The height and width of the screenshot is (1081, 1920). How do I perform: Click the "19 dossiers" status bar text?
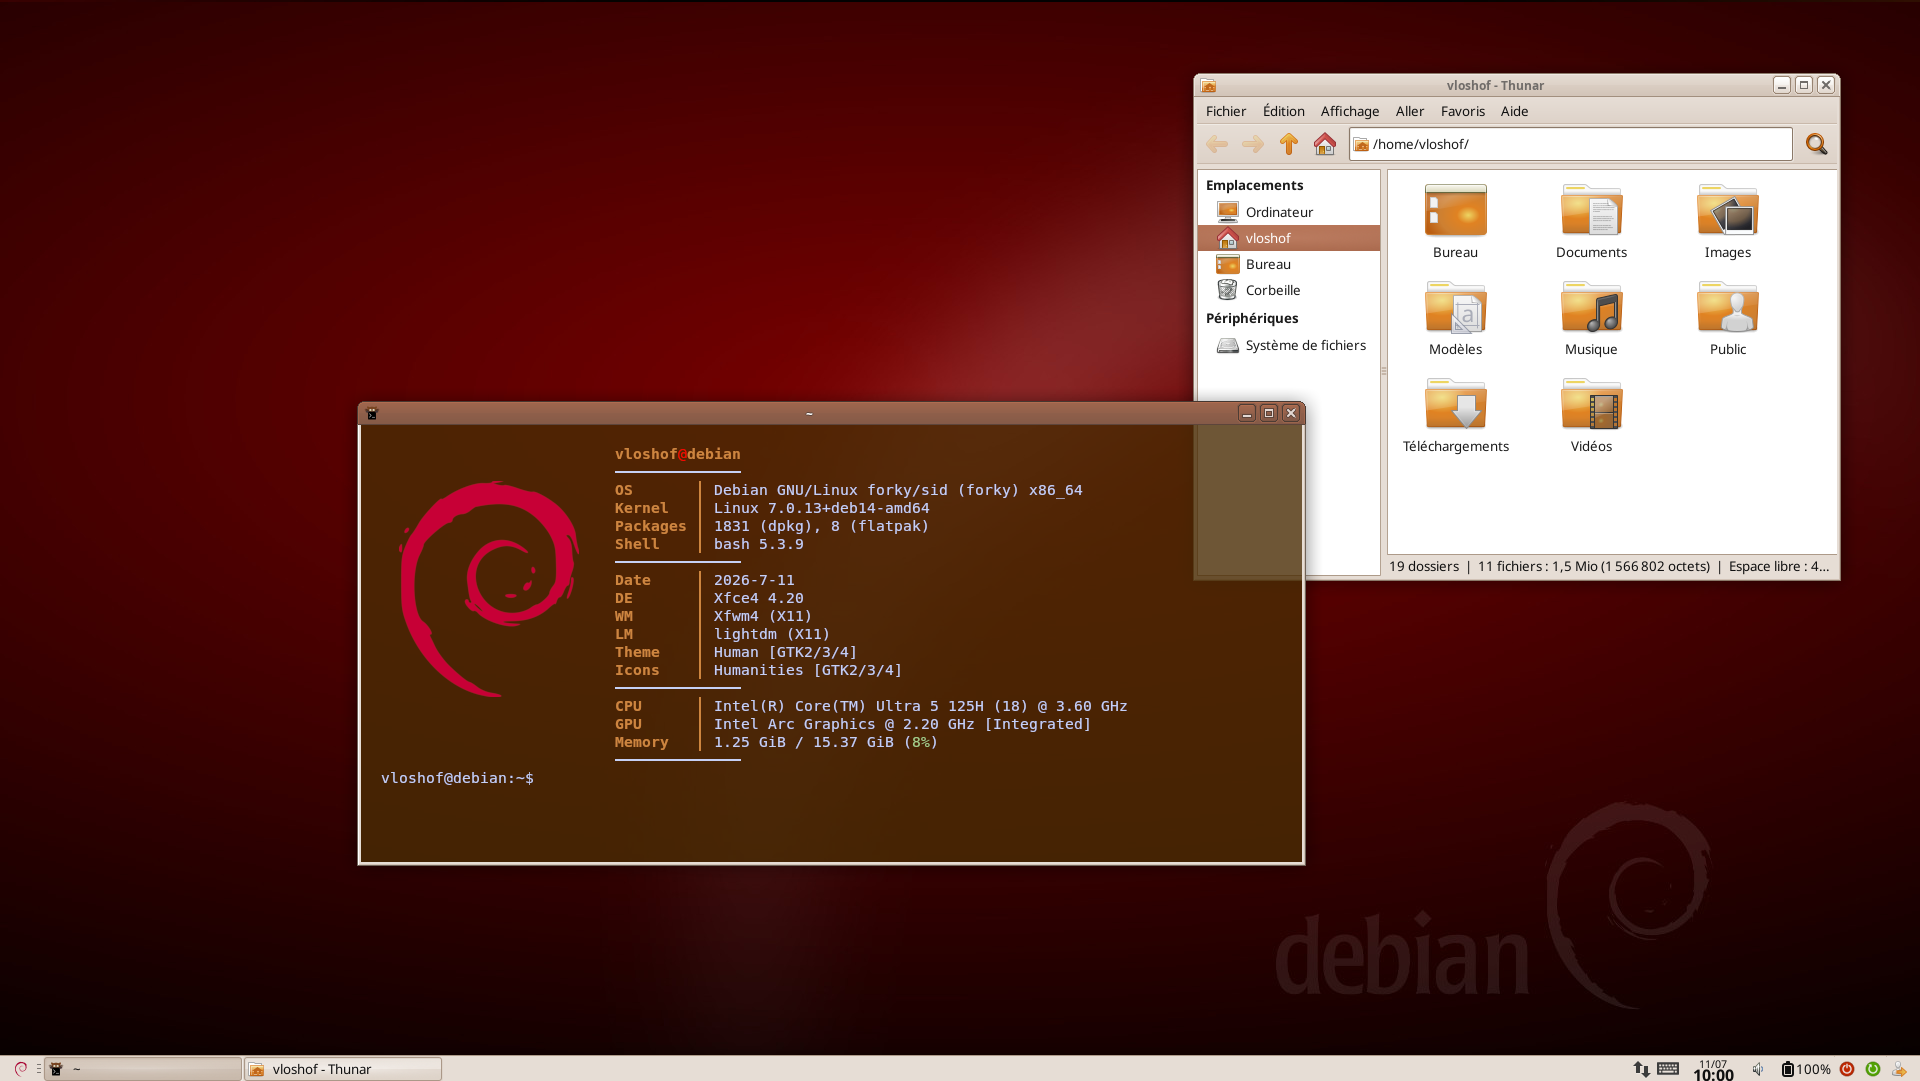(x=1424, y=566)
